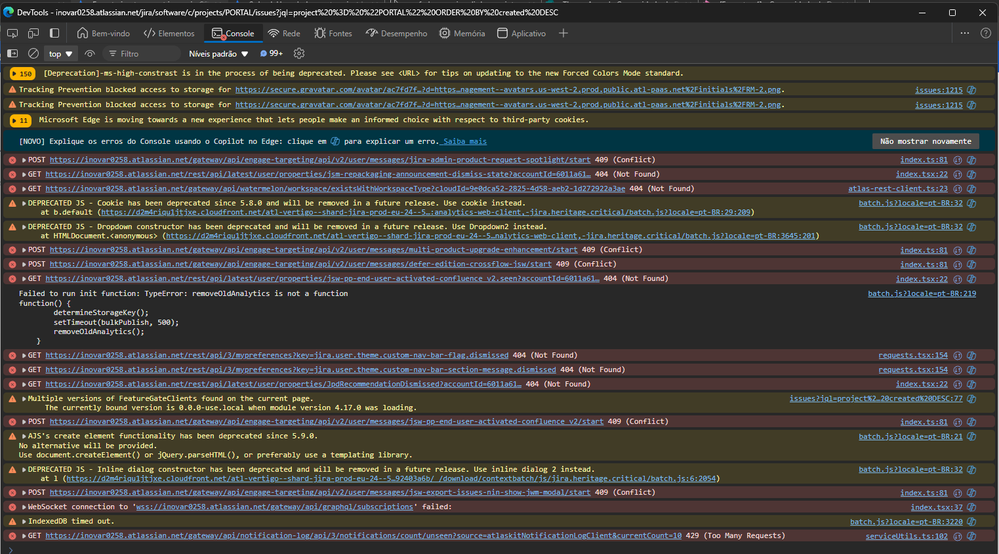Click the 99+ issues counter

(271, 53)
